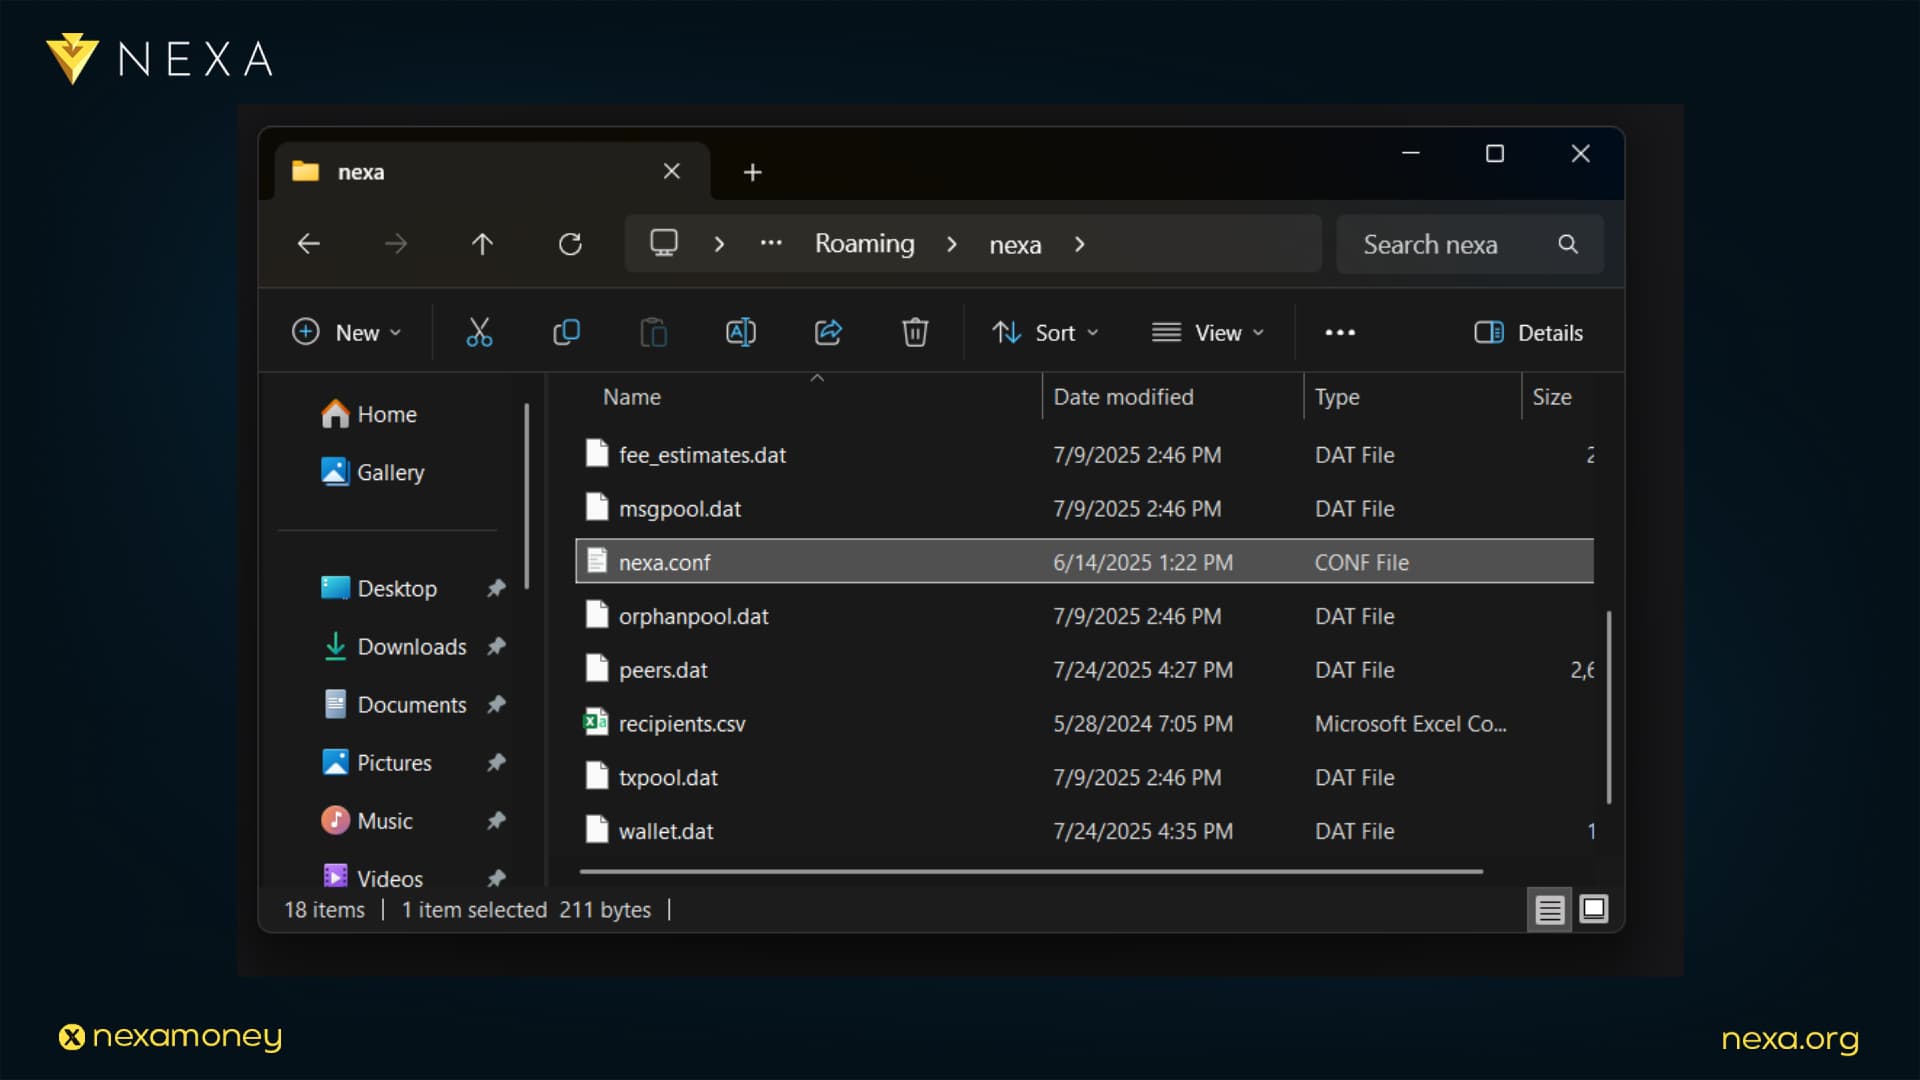
Task: Expand chevron after the PC icon
Action: point(719,244)
